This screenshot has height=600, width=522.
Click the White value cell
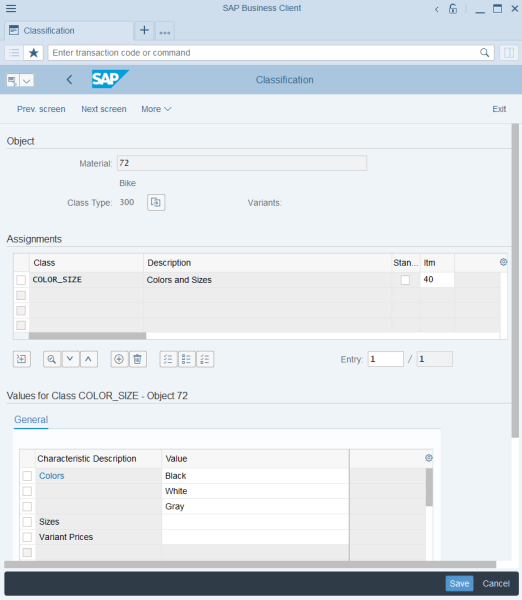tap(255, 491)
